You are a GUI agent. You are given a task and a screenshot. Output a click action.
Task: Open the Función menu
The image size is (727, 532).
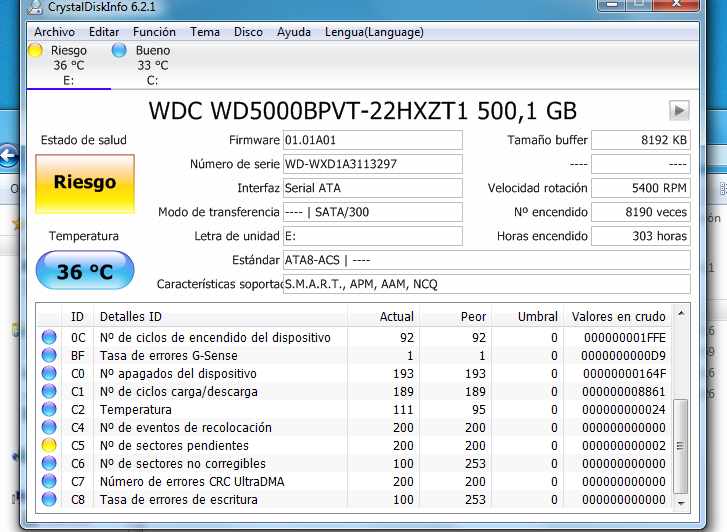(x=154, y=32)
